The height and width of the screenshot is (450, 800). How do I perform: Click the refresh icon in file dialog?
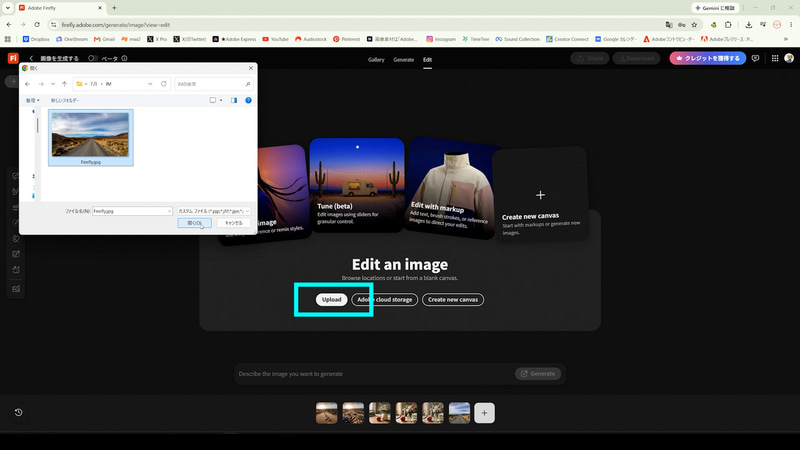click(x=164, y=84)
